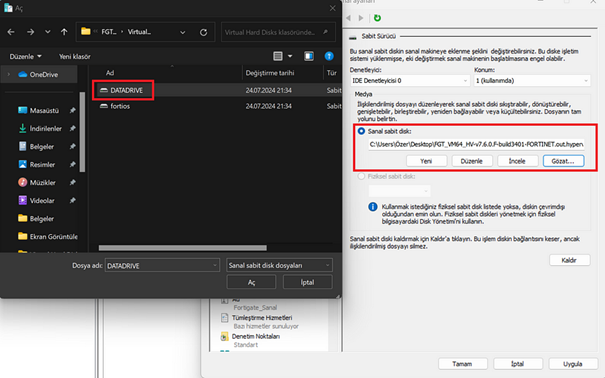
Task: Select Tümleştirme Hizmetleri in settings list
Action: [x=262, y=318]
